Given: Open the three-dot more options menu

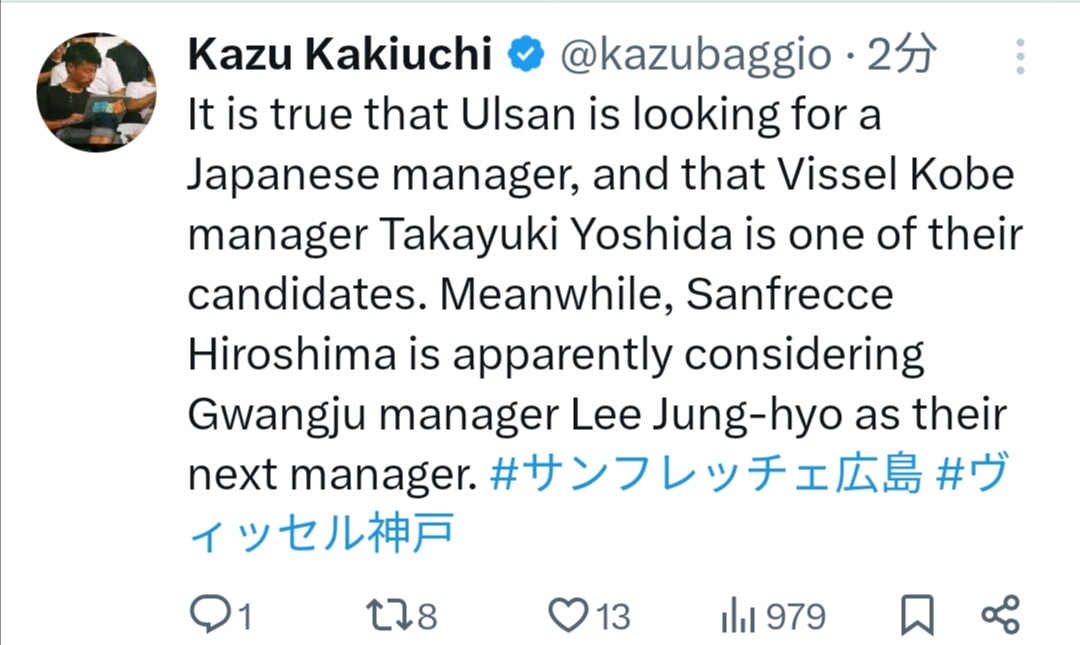Looking at the screenshot, I should (1020, 57).
